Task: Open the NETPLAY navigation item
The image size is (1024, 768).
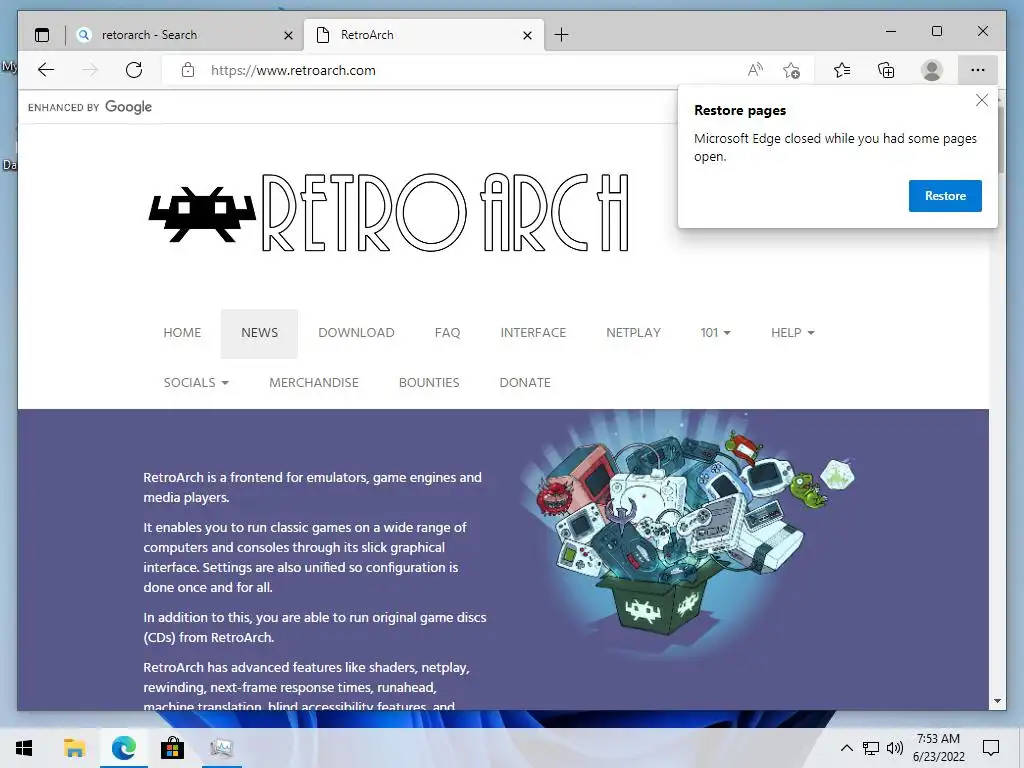Action: coord(633,332)
